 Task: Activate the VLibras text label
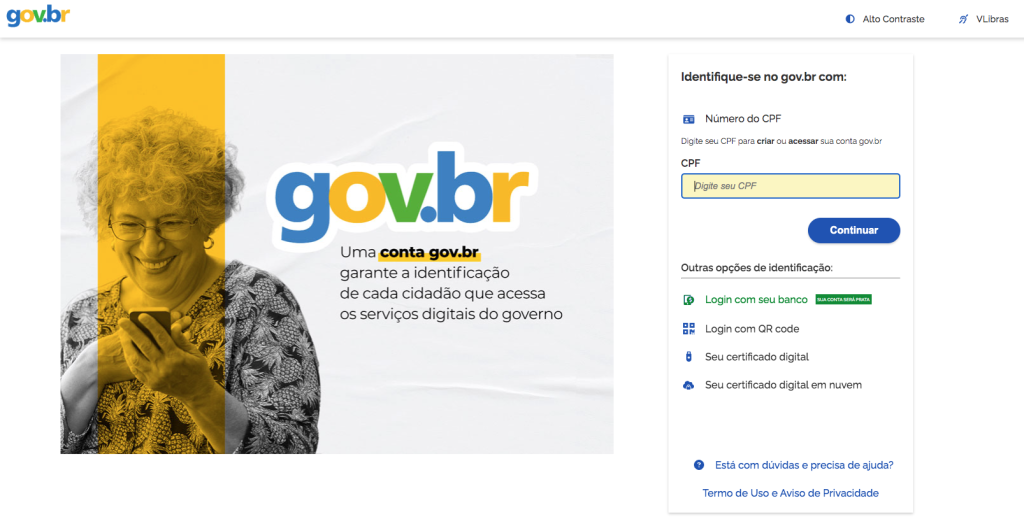[992, 20]
